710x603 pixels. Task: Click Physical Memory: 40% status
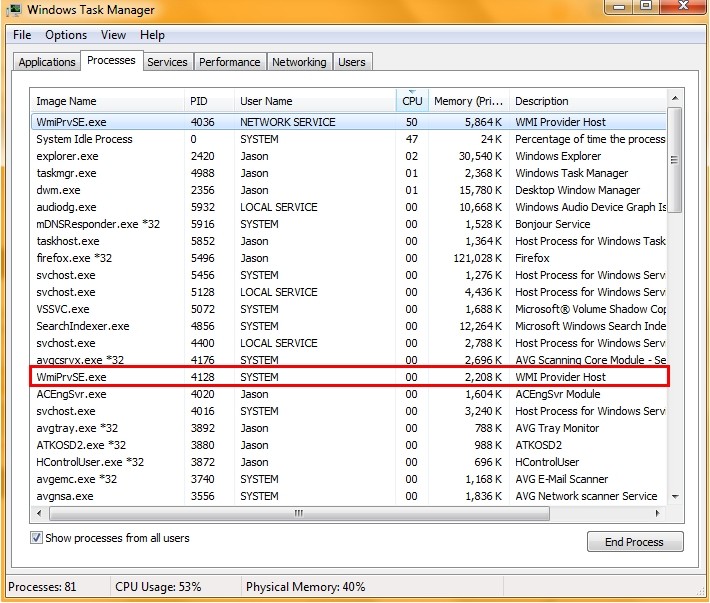pos(306,587)
